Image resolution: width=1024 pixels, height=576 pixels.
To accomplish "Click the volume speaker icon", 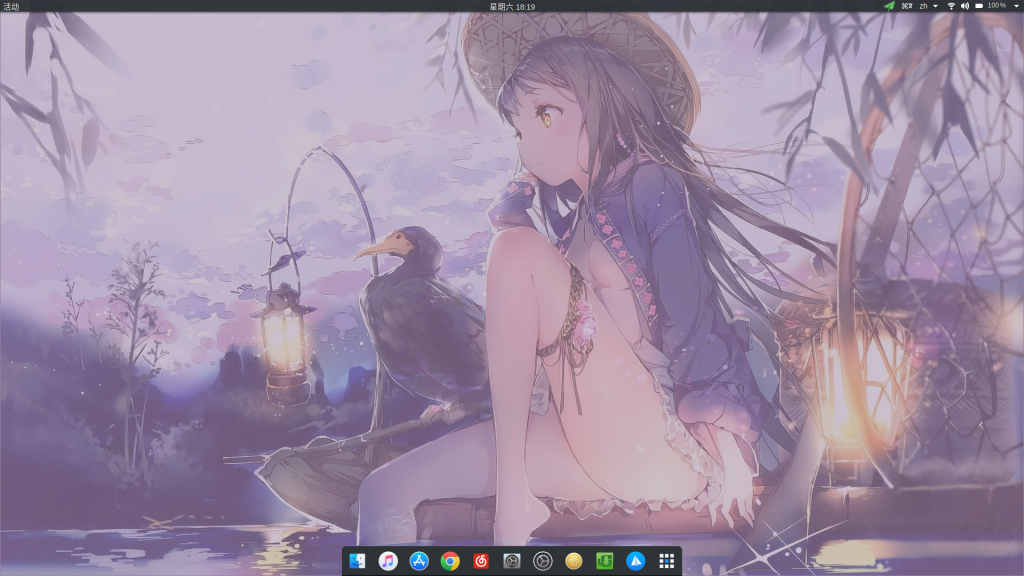I will point(965,6).
